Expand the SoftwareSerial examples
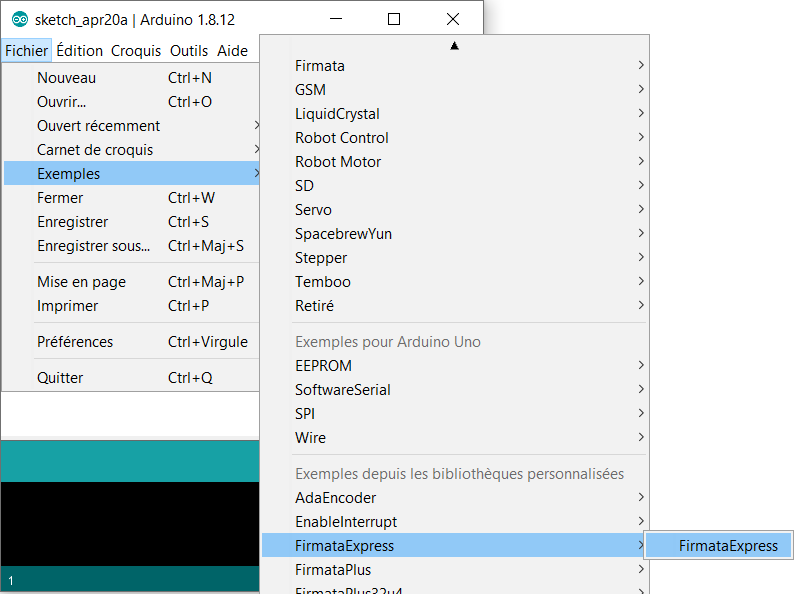The image size is (798, 594). (x=343, y=390)
